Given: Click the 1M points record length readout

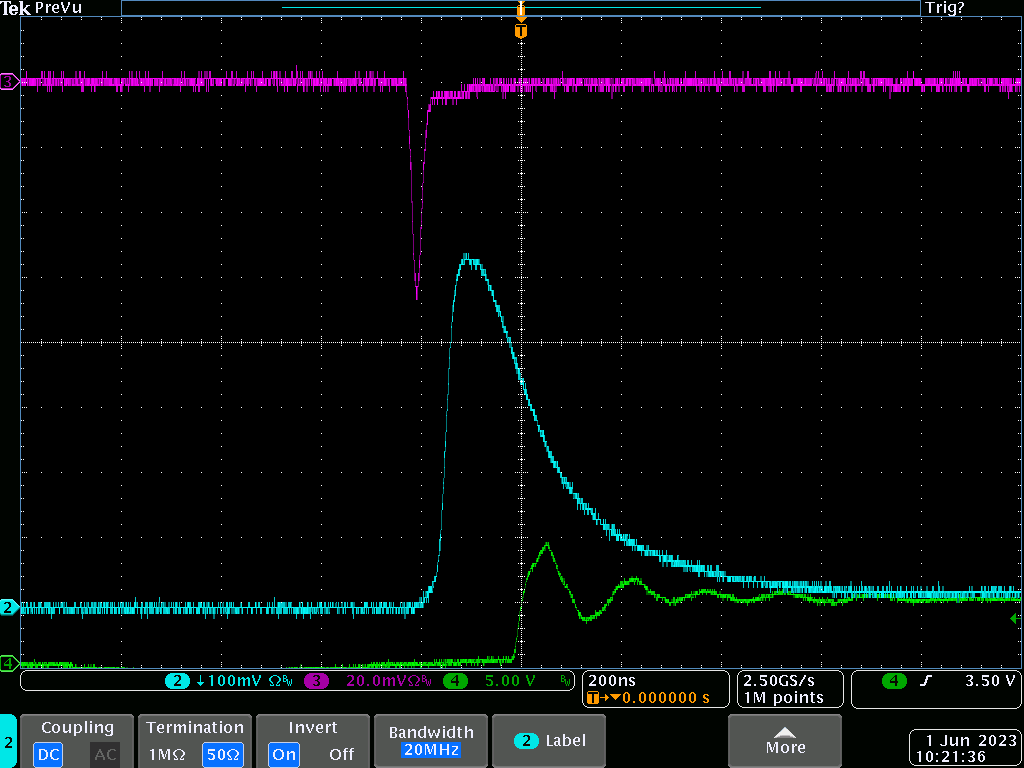Looking at the screenshot, I should pos(784,697).
